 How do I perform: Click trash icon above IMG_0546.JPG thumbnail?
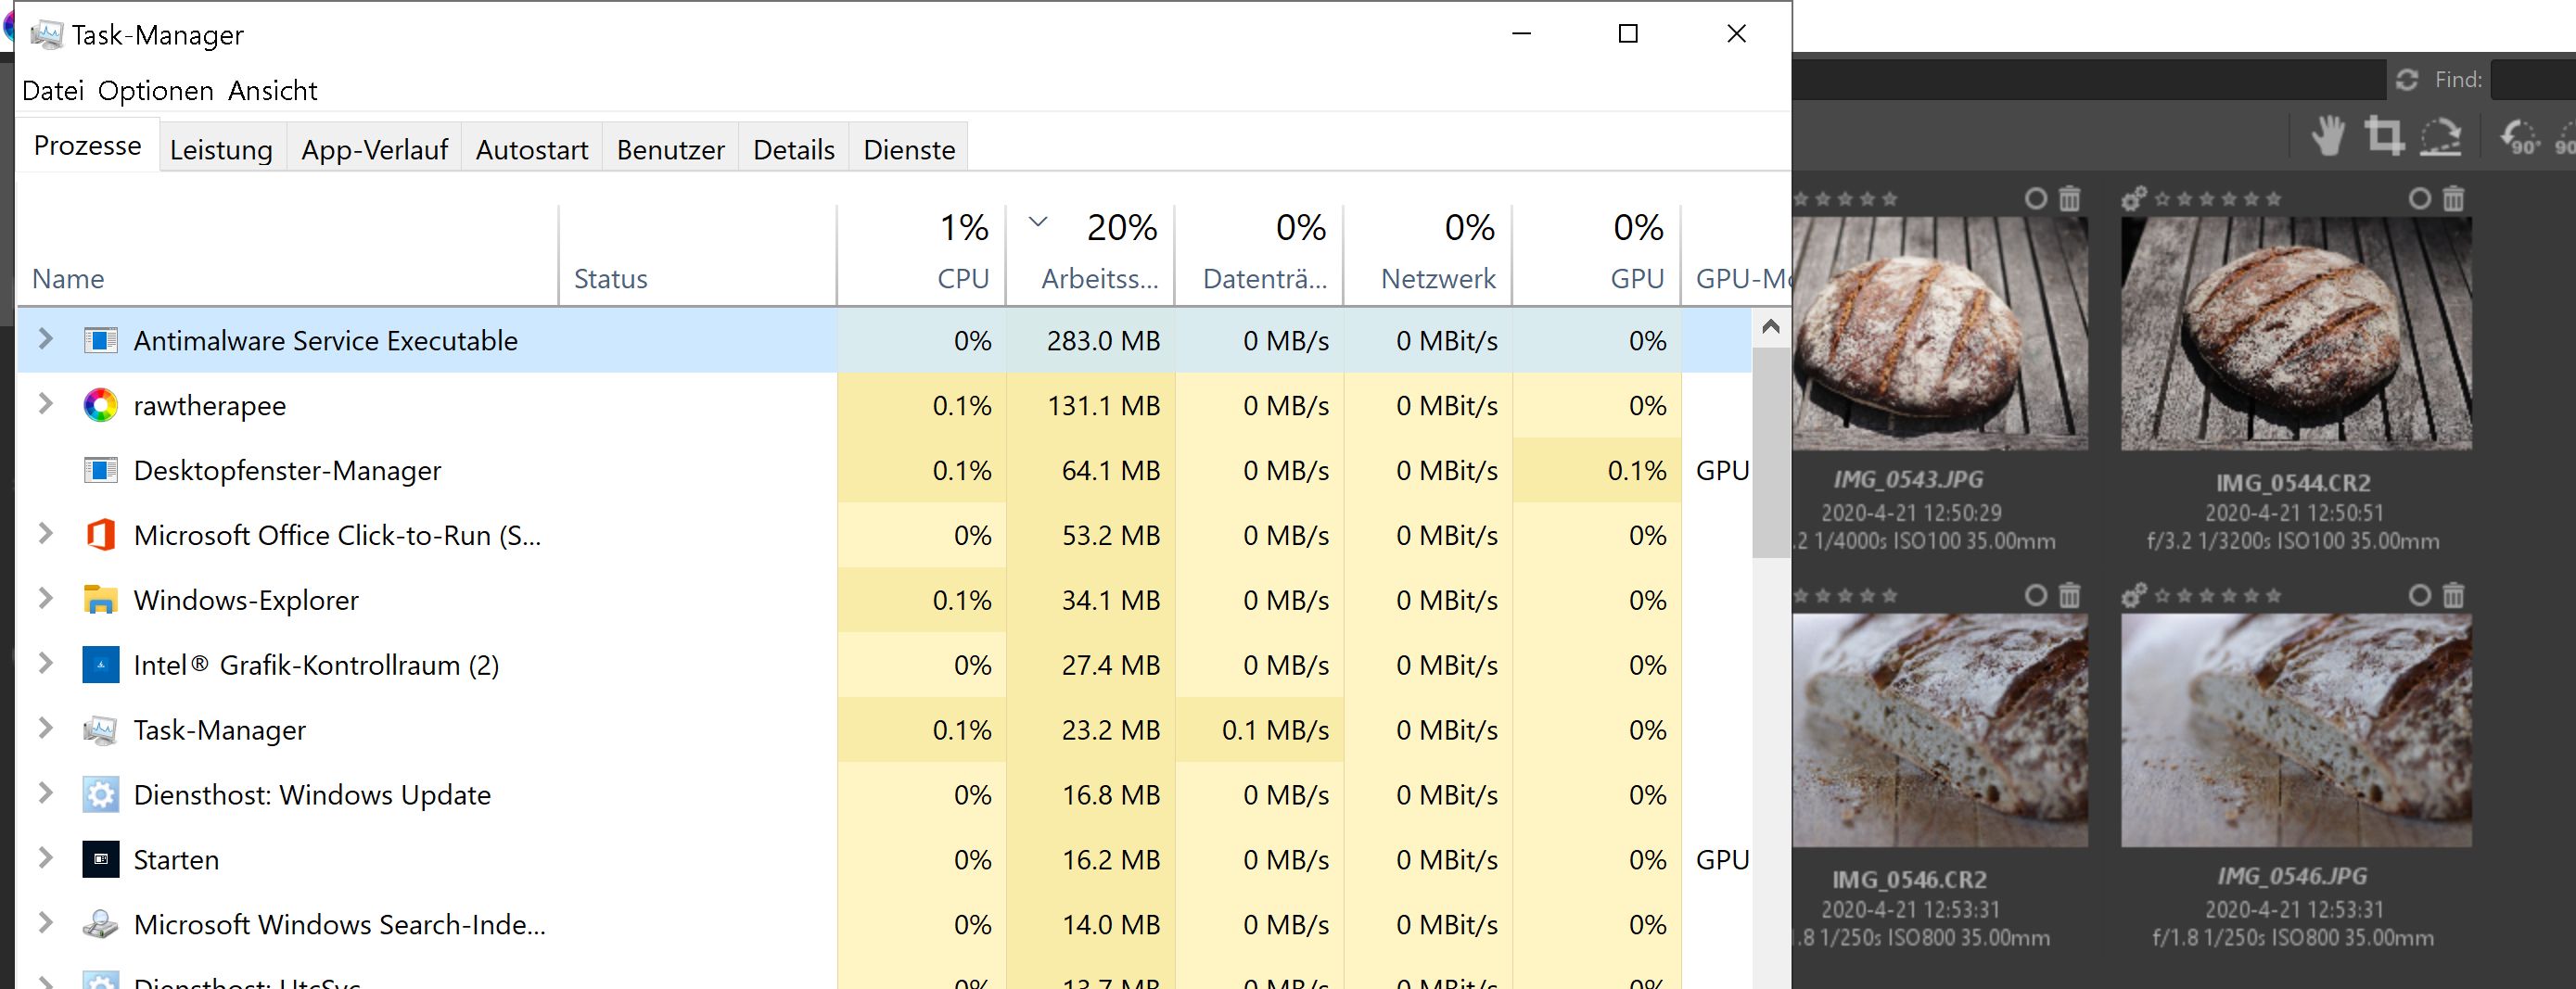[2453, 596]
